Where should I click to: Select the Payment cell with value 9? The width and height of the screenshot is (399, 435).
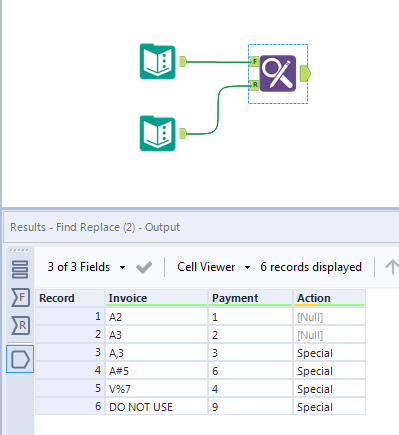pos(250,407)
